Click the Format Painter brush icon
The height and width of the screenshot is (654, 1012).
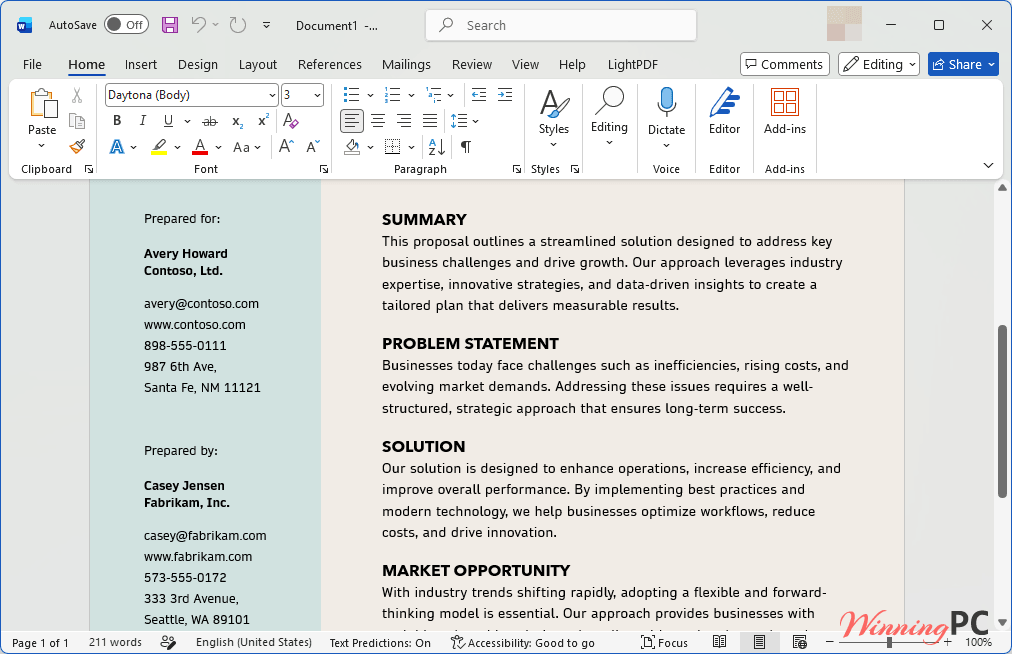point(77,147)
